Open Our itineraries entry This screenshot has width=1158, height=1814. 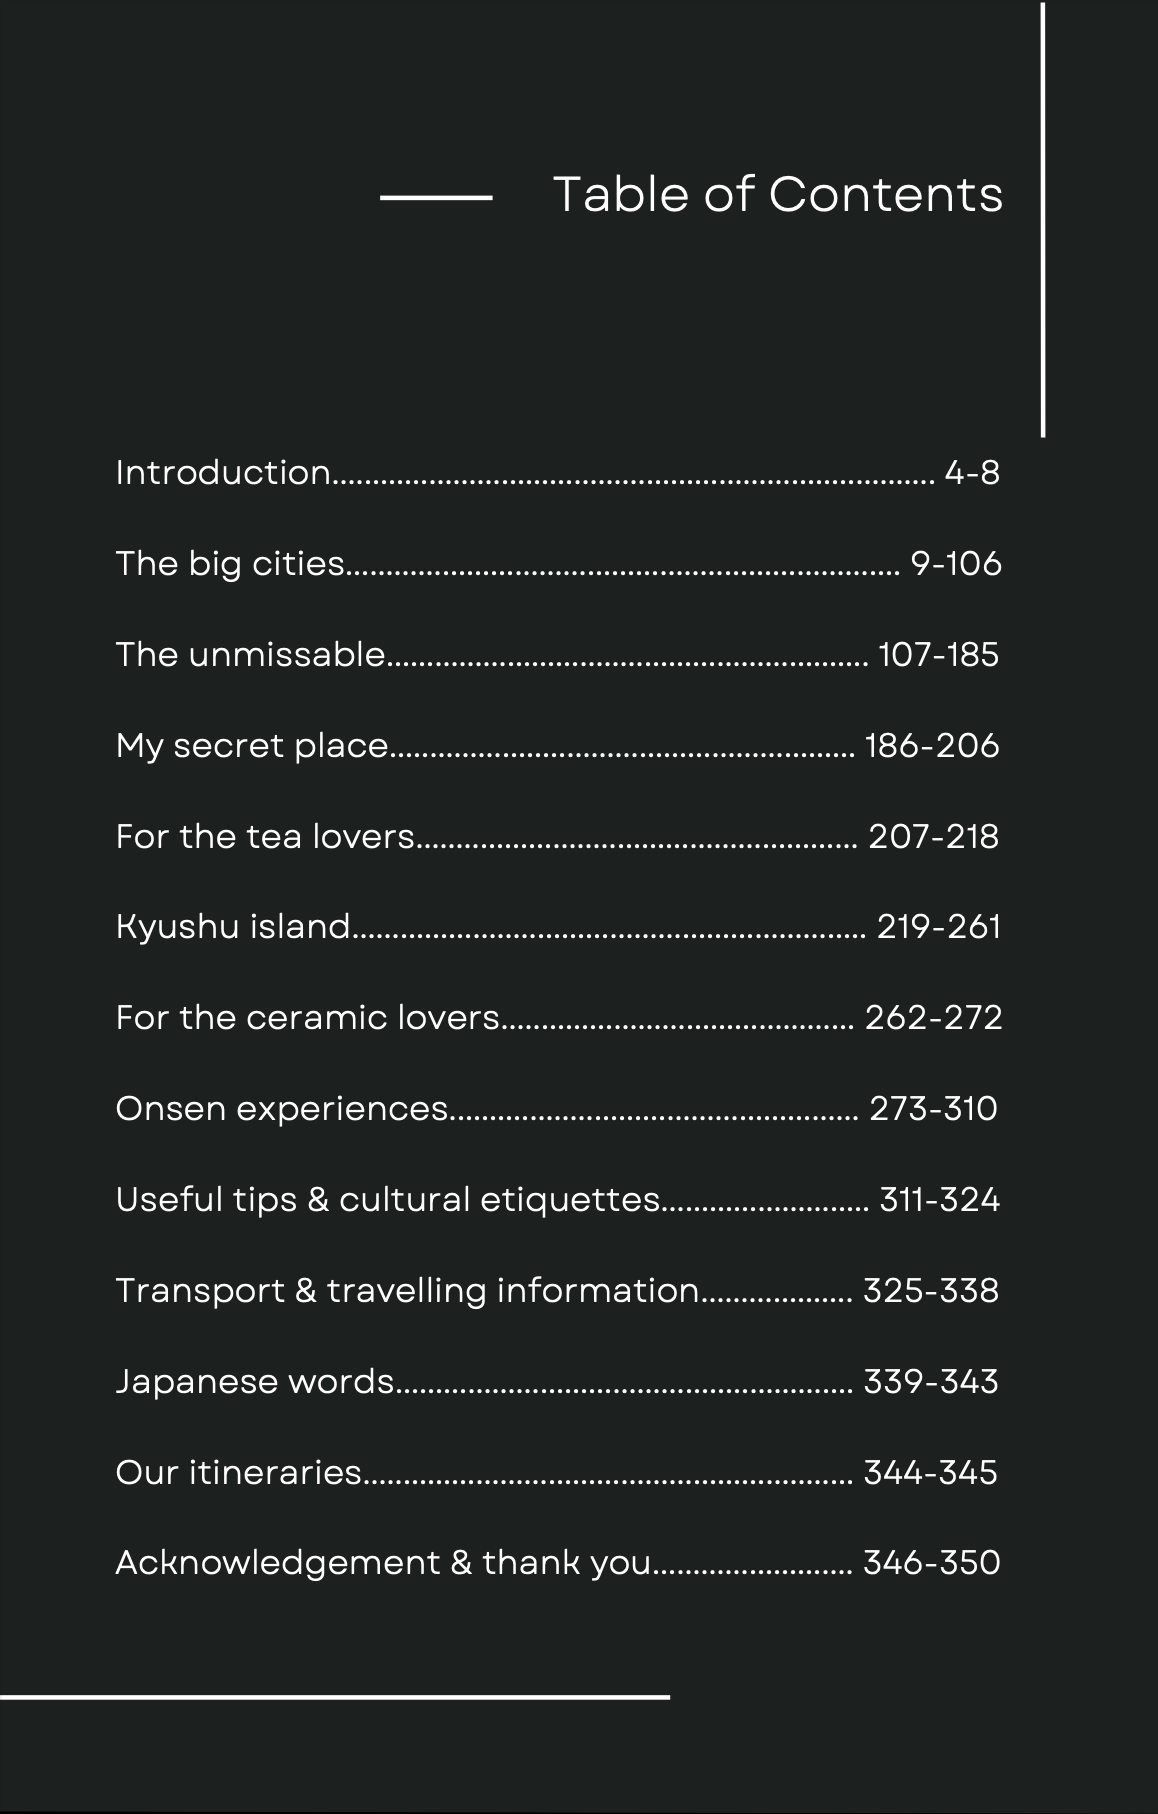coord(239,1473)
